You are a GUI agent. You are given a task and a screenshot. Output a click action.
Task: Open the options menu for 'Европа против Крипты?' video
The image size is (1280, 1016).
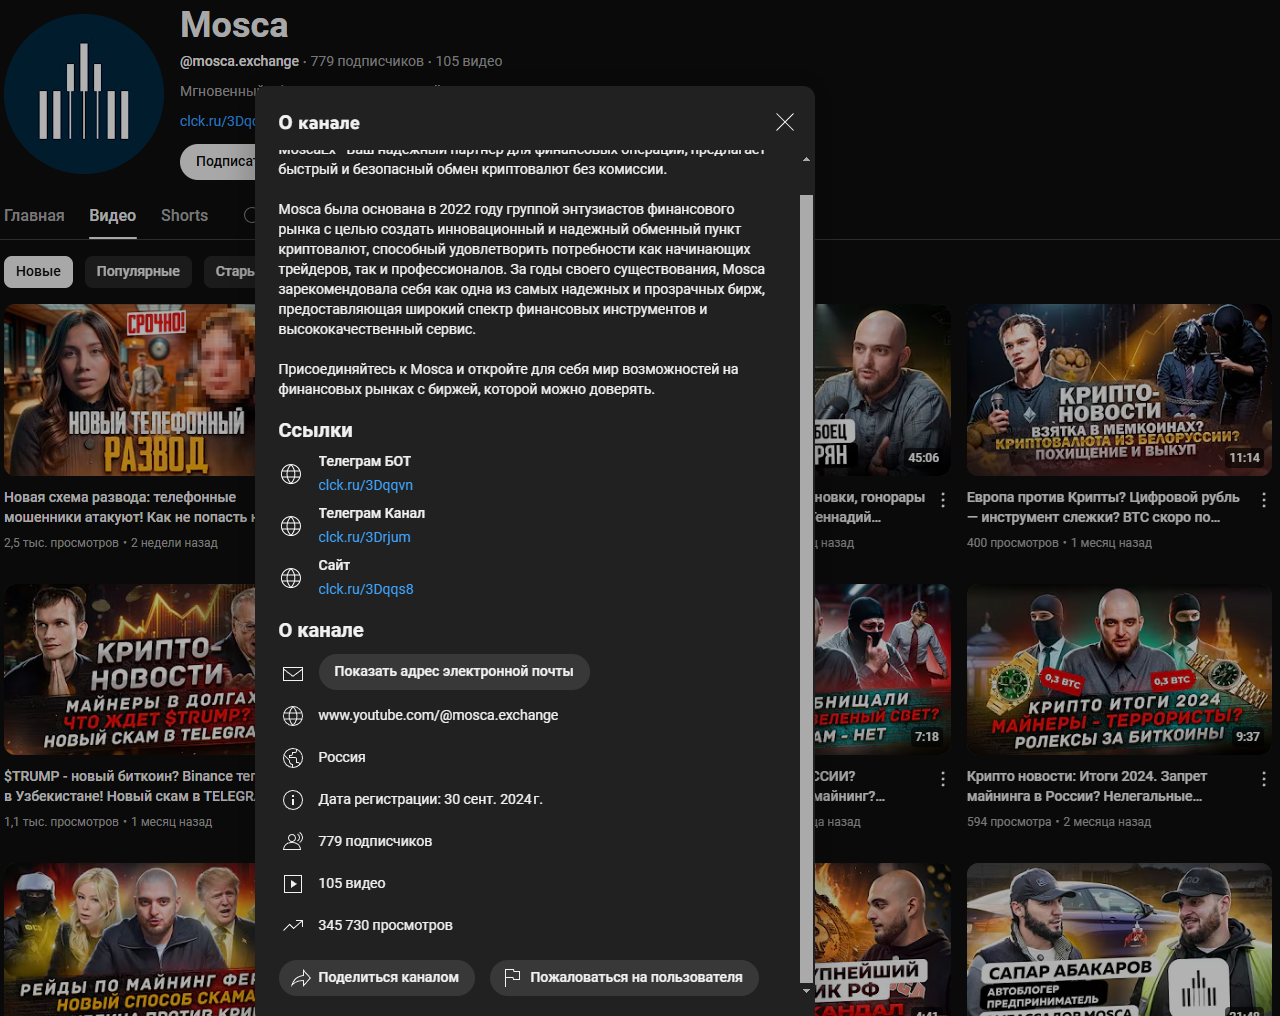click(x=1264, y=500)
